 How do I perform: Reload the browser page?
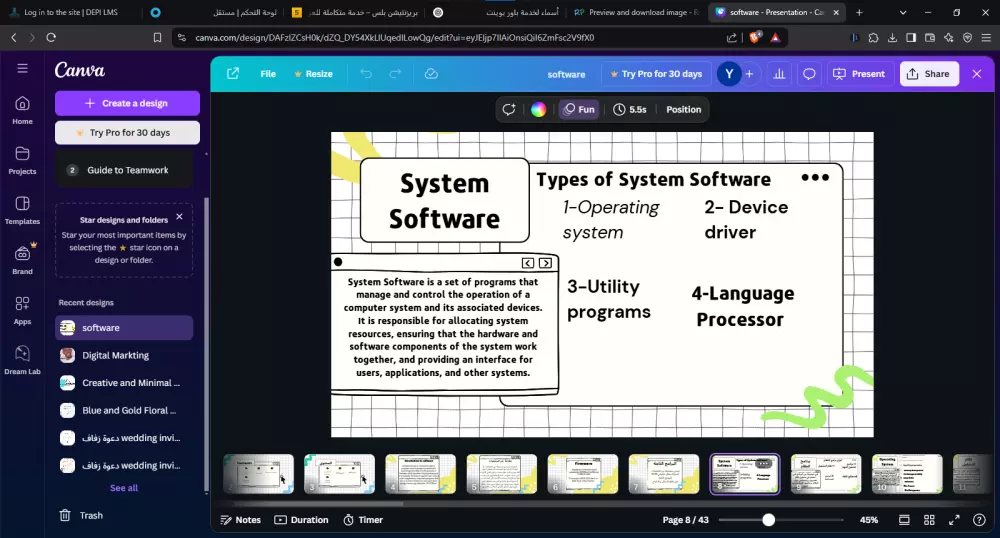coord(51,38)
